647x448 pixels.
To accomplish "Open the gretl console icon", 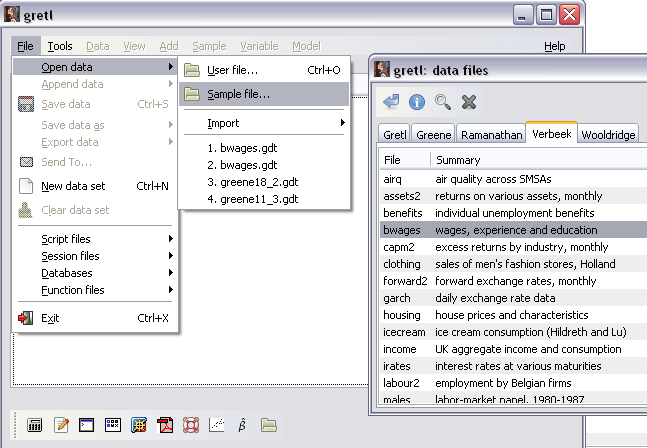I will [87, 425].
